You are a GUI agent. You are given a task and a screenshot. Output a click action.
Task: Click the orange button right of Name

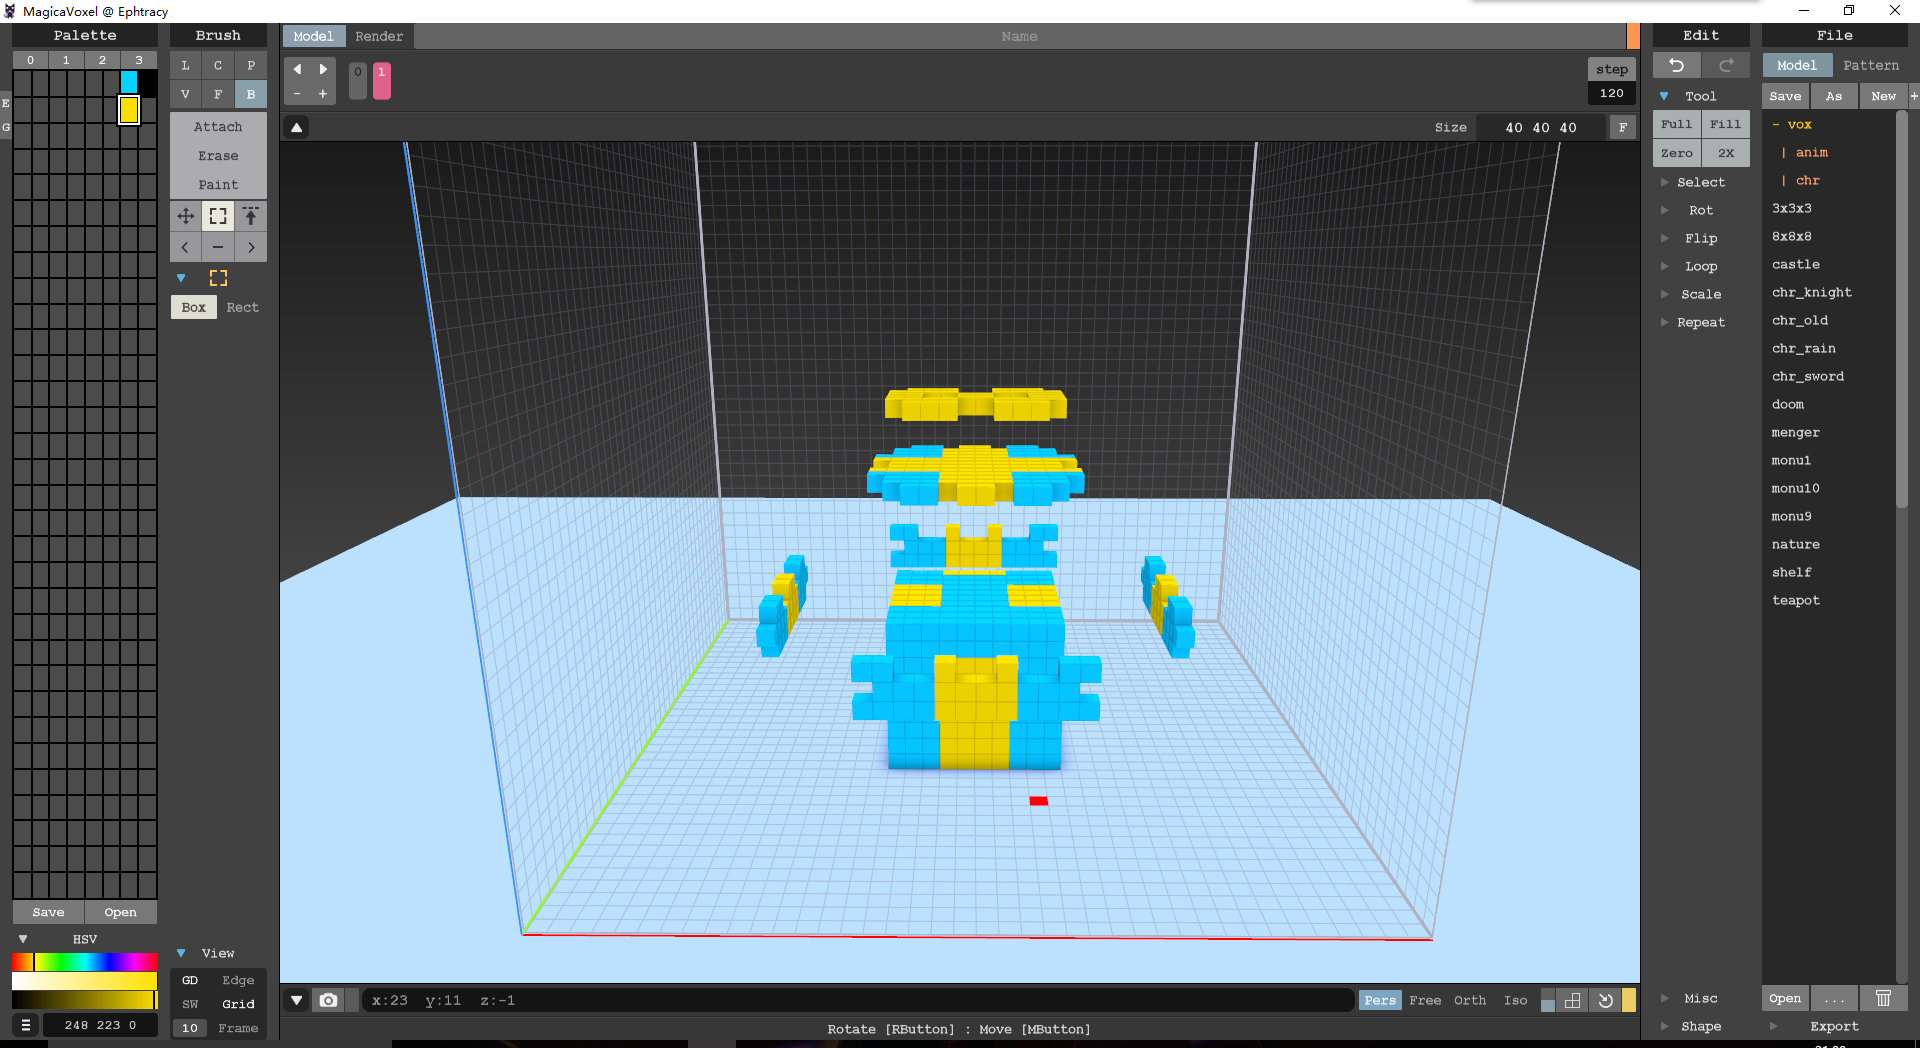pyautogui.click(x=1633, y=36)
